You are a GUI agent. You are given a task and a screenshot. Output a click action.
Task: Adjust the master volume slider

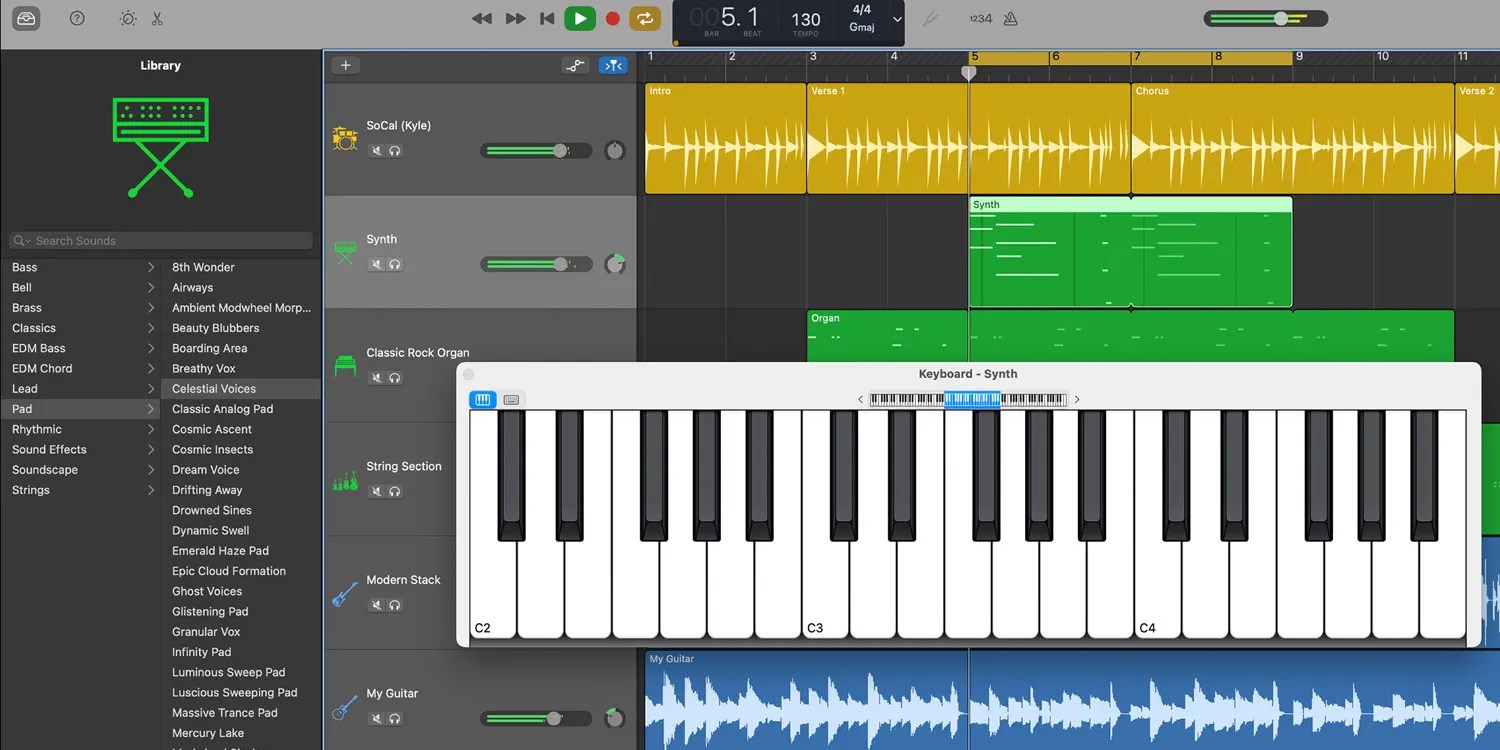pos(1281,18)
